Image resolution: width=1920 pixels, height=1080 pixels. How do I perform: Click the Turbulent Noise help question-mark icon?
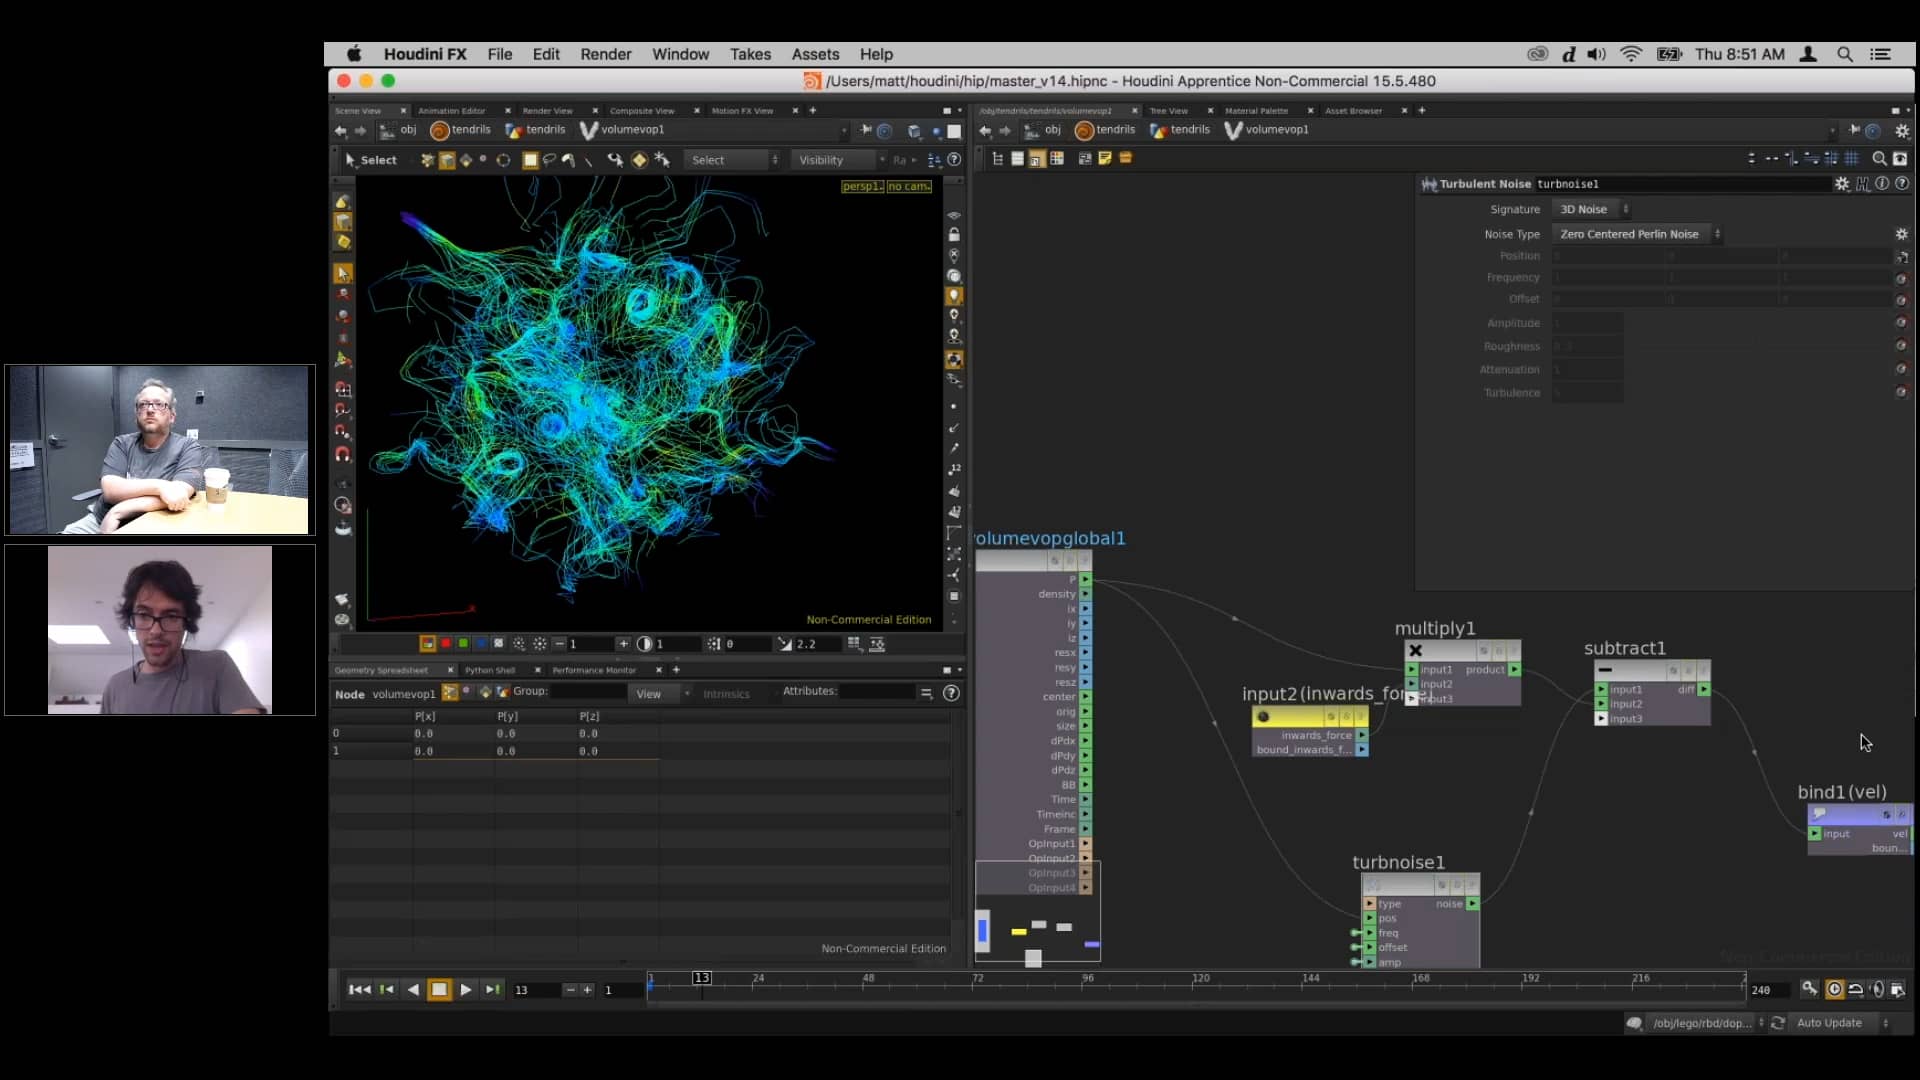pyautogui.click(x=1904, y=183)
